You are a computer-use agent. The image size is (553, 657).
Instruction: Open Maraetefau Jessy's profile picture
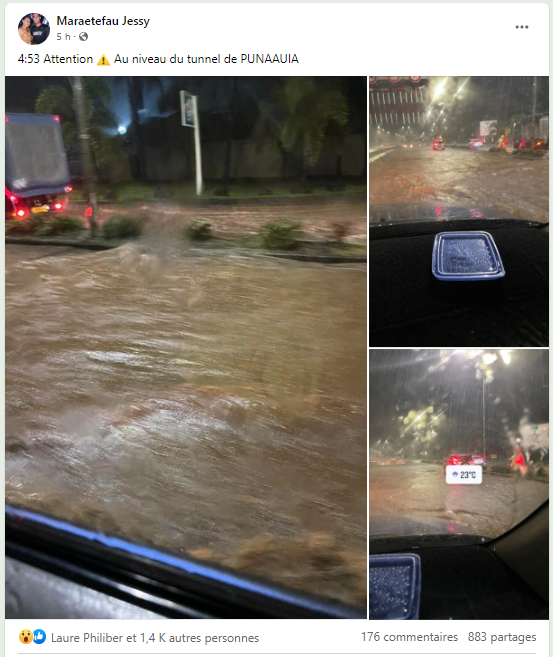point(34,29)
